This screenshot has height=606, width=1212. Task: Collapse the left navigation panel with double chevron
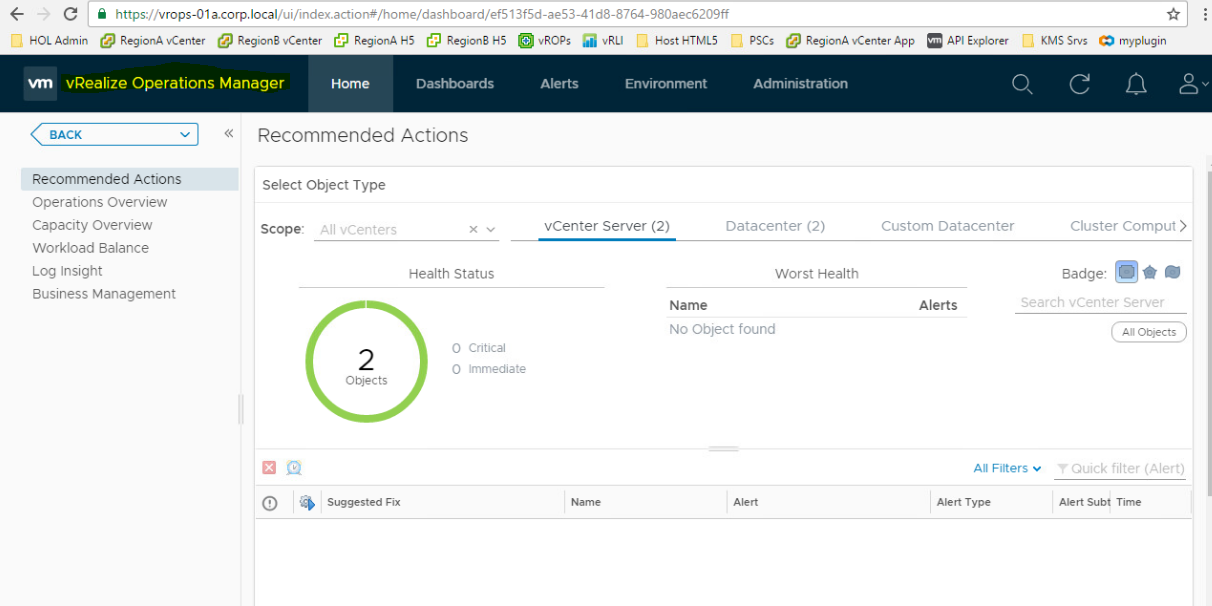228,134
